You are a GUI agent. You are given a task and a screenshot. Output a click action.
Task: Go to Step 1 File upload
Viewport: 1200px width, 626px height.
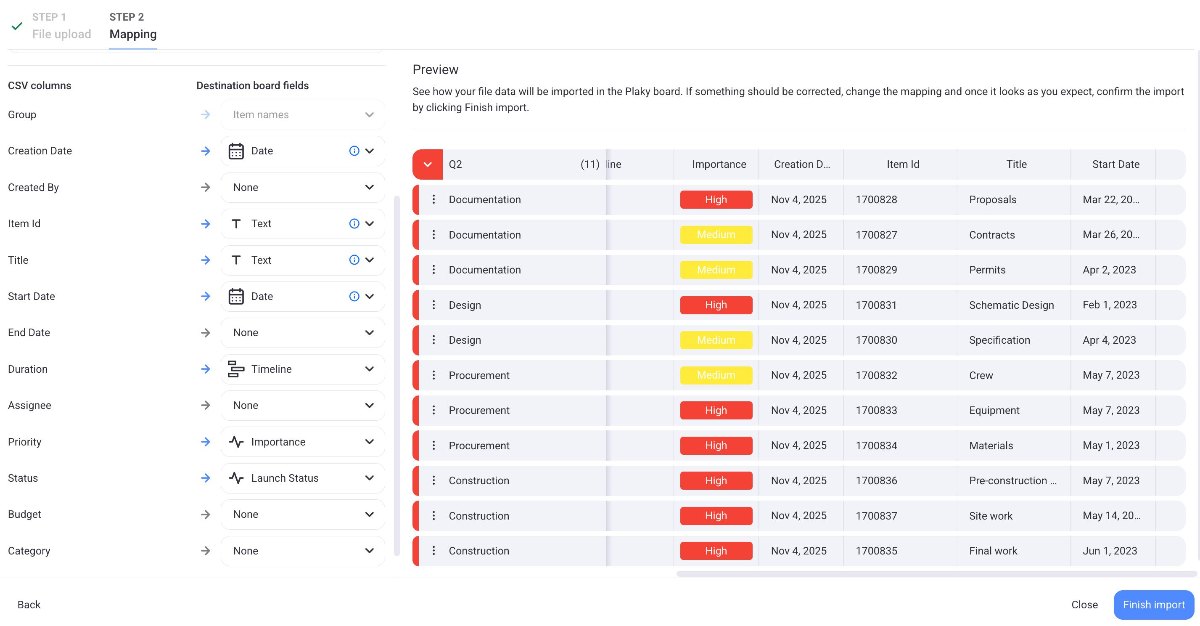61,26
